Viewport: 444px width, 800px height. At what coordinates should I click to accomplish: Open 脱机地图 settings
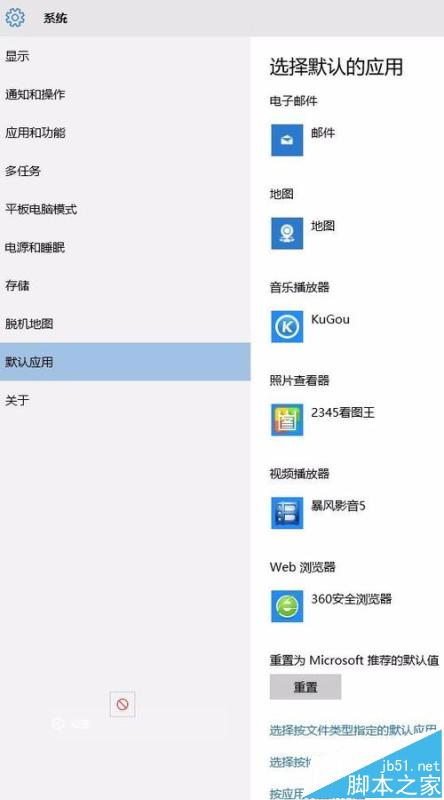click(x=125, y=324)
